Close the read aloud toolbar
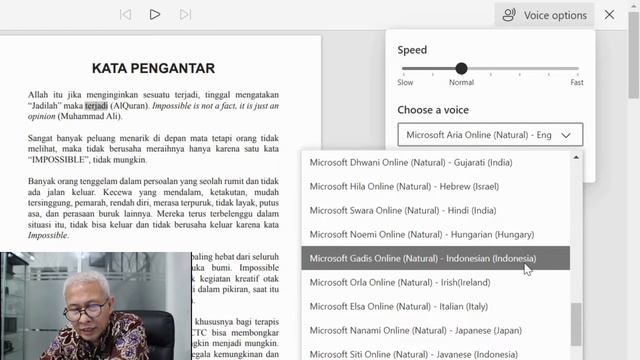The image size is (640, 360). coord(609,15)
